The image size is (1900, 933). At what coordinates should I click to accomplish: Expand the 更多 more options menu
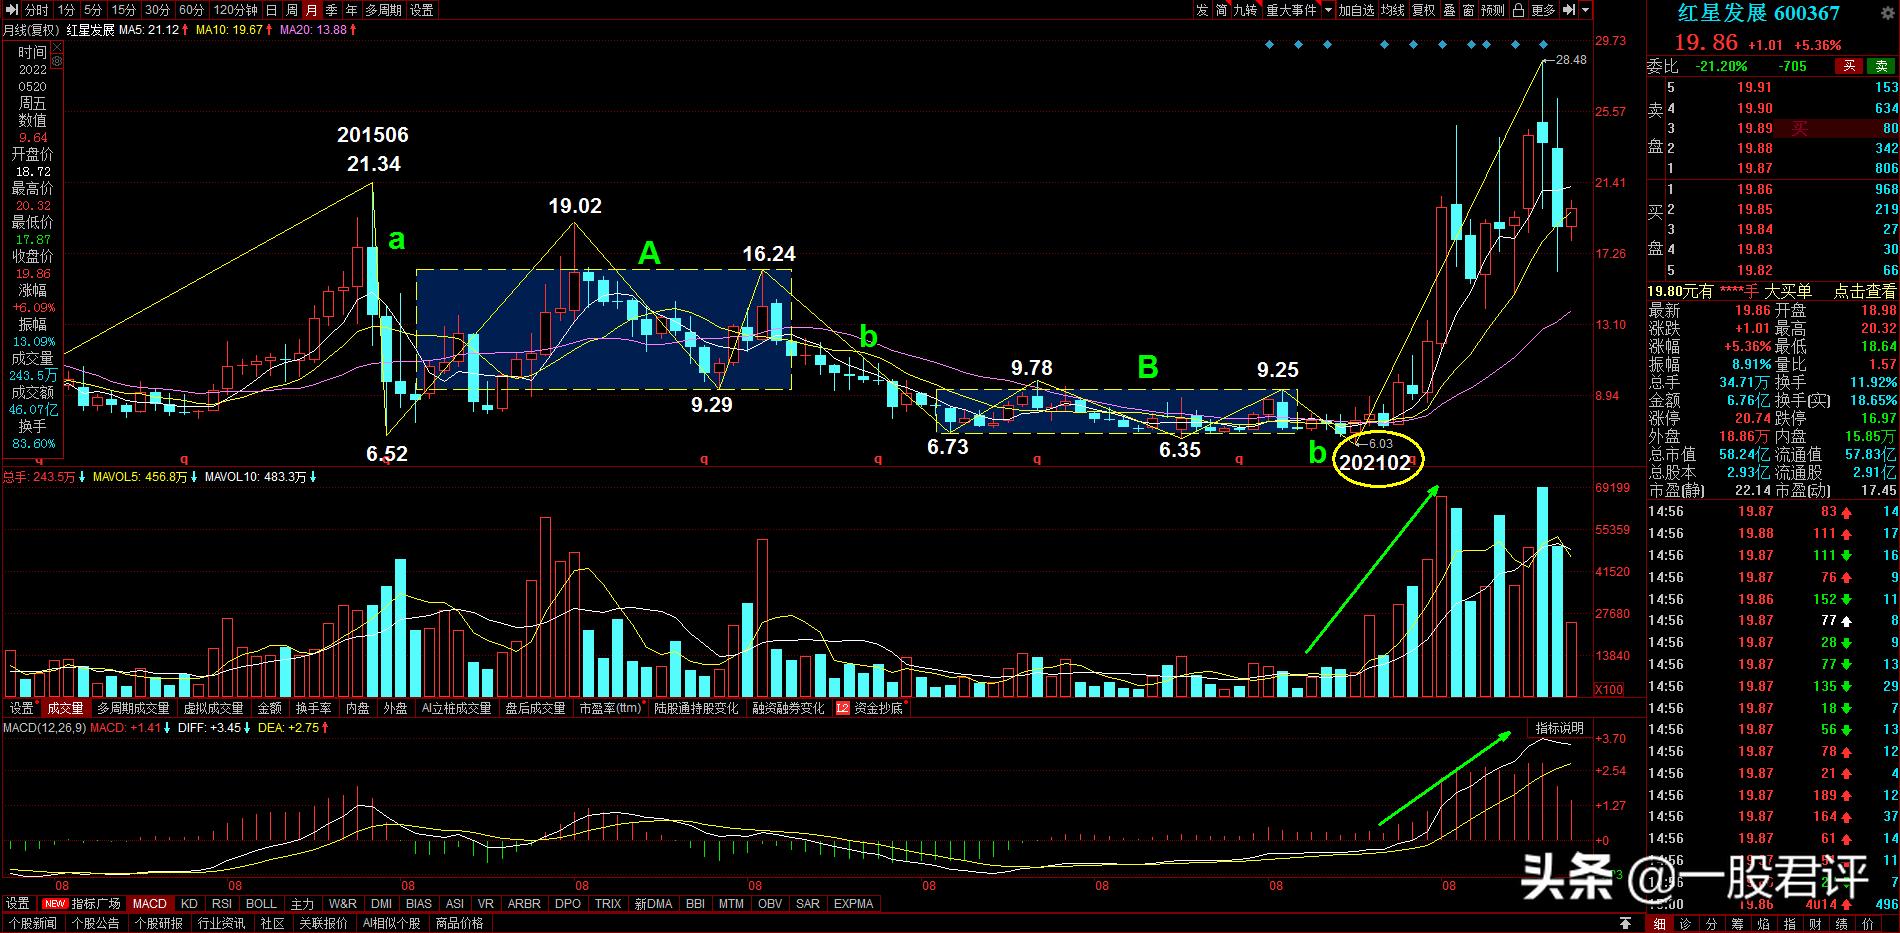click(1543, 10)
